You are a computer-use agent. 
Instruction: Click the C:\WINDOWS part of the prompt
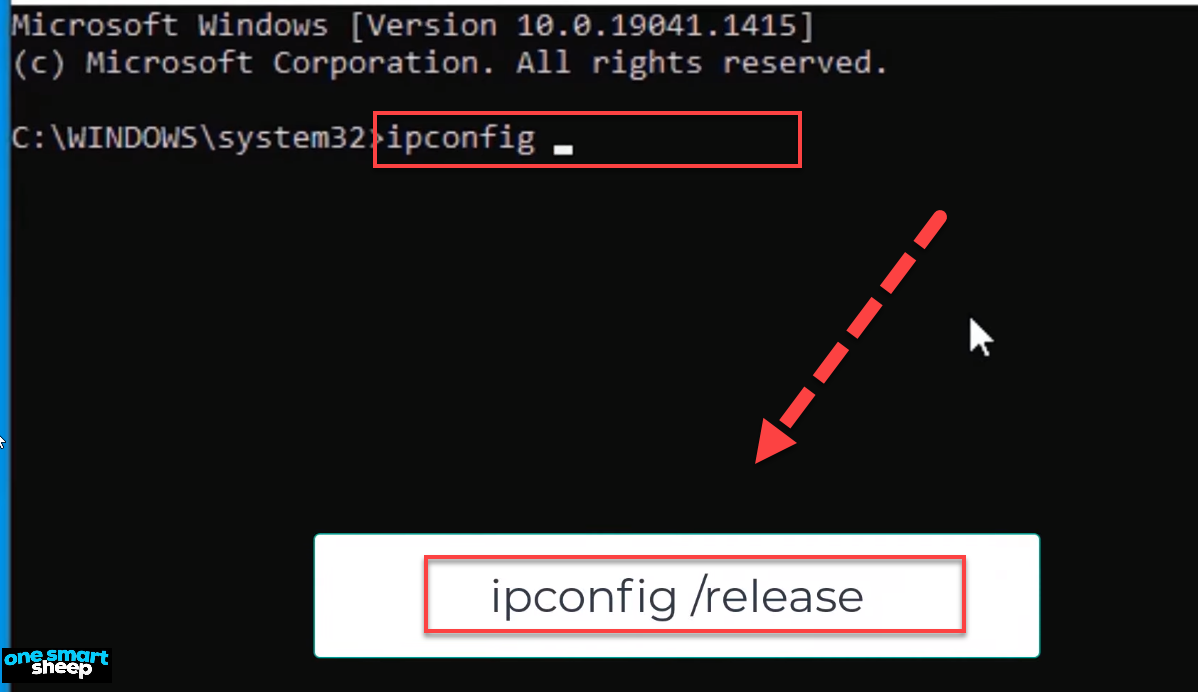(112, 138)
